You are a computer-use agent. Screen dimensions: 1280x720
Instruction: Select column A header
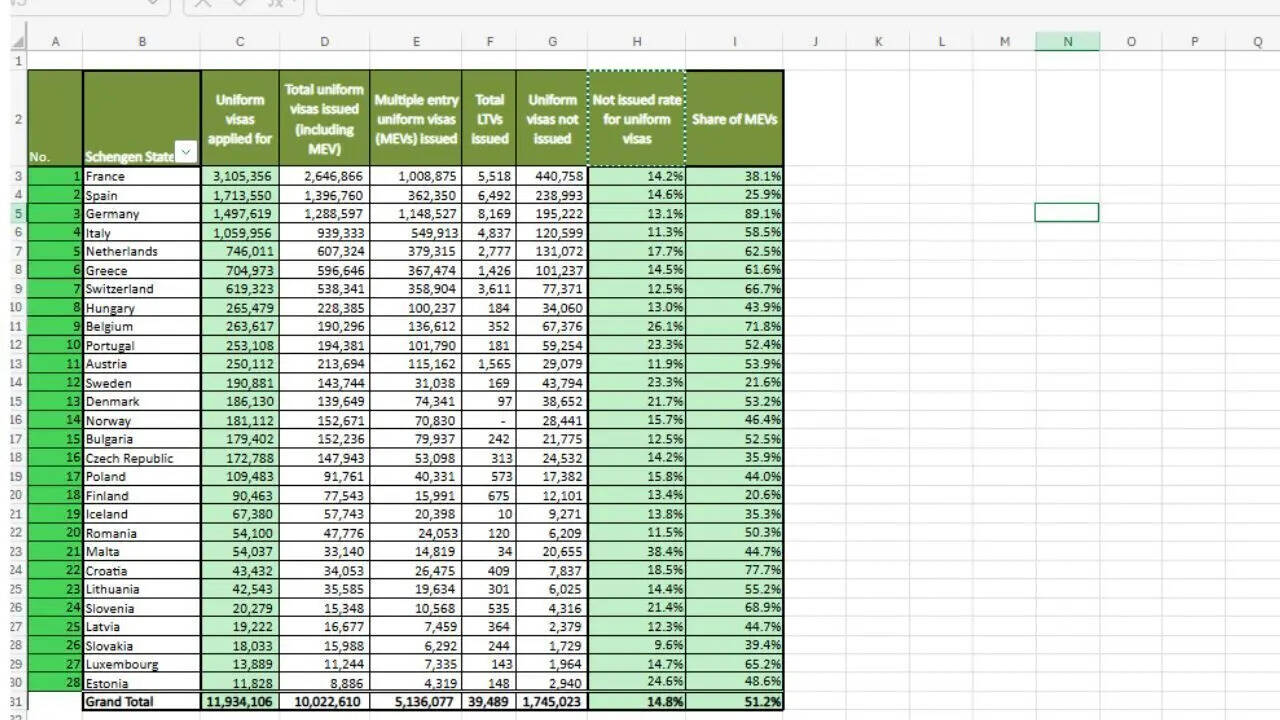55,42
